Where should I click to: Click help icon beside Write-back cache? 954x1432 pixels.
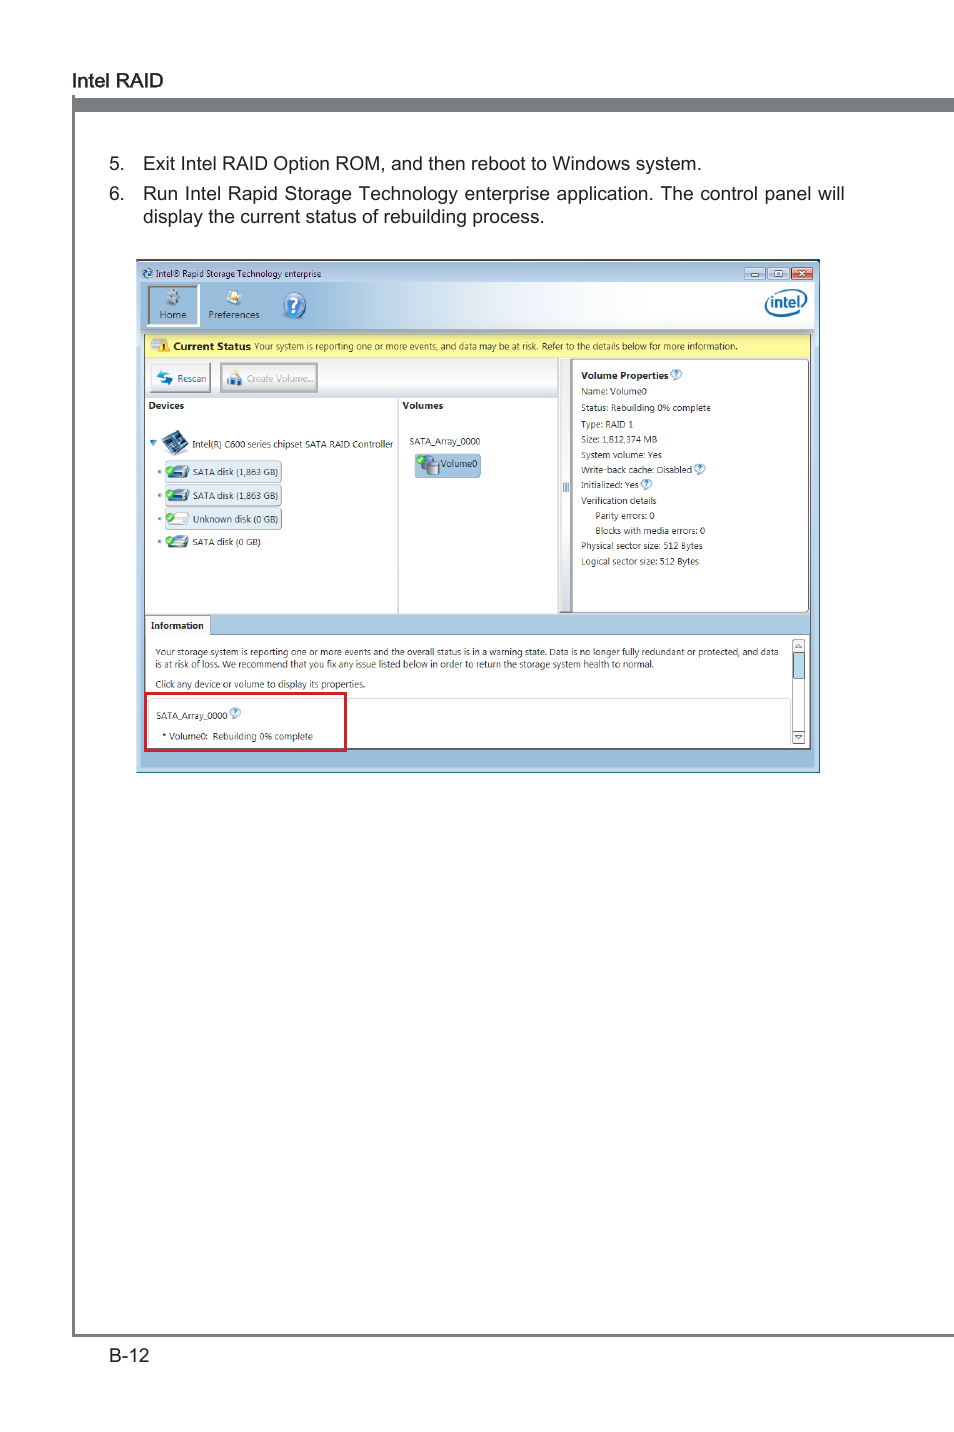coord(700,469)
